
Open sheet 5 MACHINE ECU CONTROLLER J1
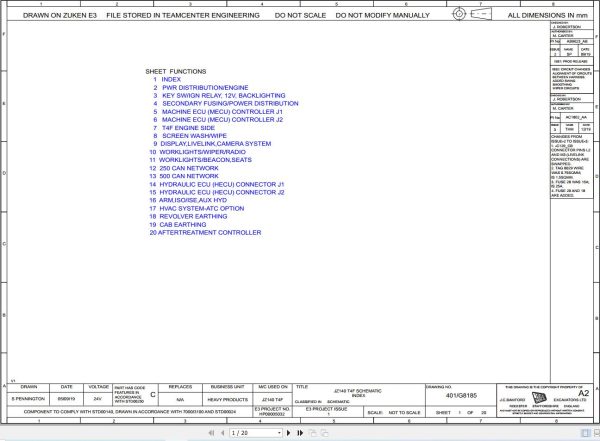[x=218, y=112]
